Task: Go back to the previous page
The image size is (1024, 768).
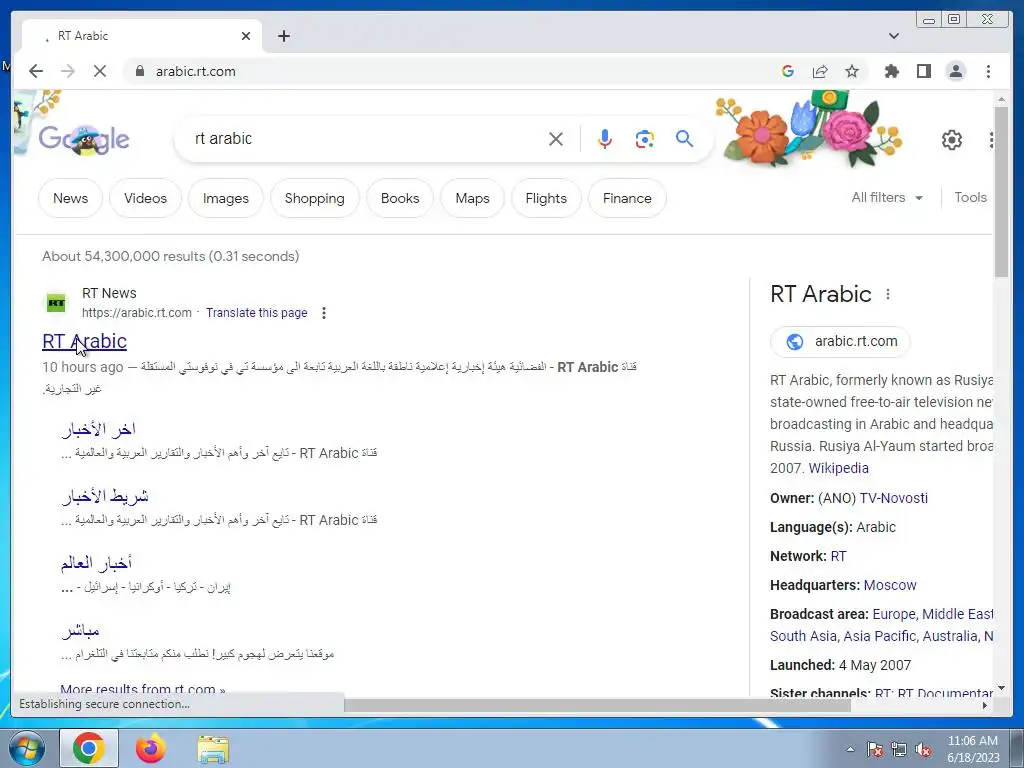Action: coord(36,71)
